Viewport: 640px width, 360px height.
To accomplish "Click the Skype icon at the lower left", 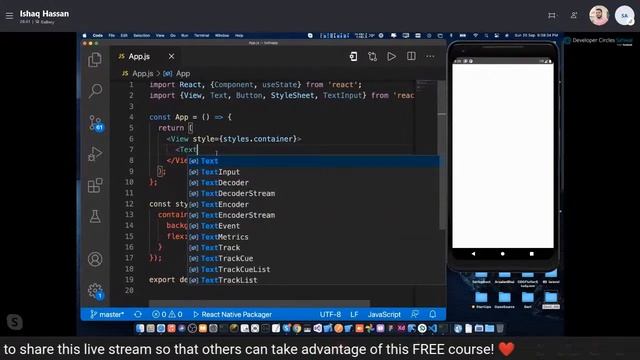I will [15, 322].
